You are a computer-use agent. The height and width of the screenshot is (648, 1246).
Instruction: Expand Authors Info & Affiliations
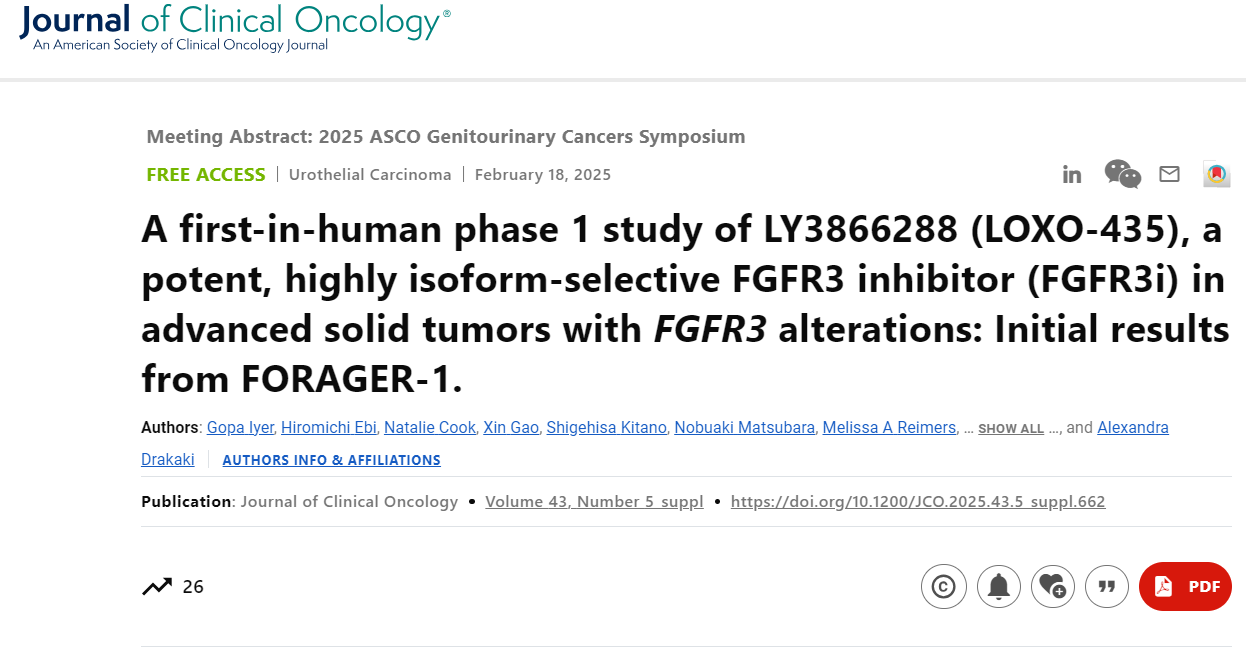coord(331,461)
